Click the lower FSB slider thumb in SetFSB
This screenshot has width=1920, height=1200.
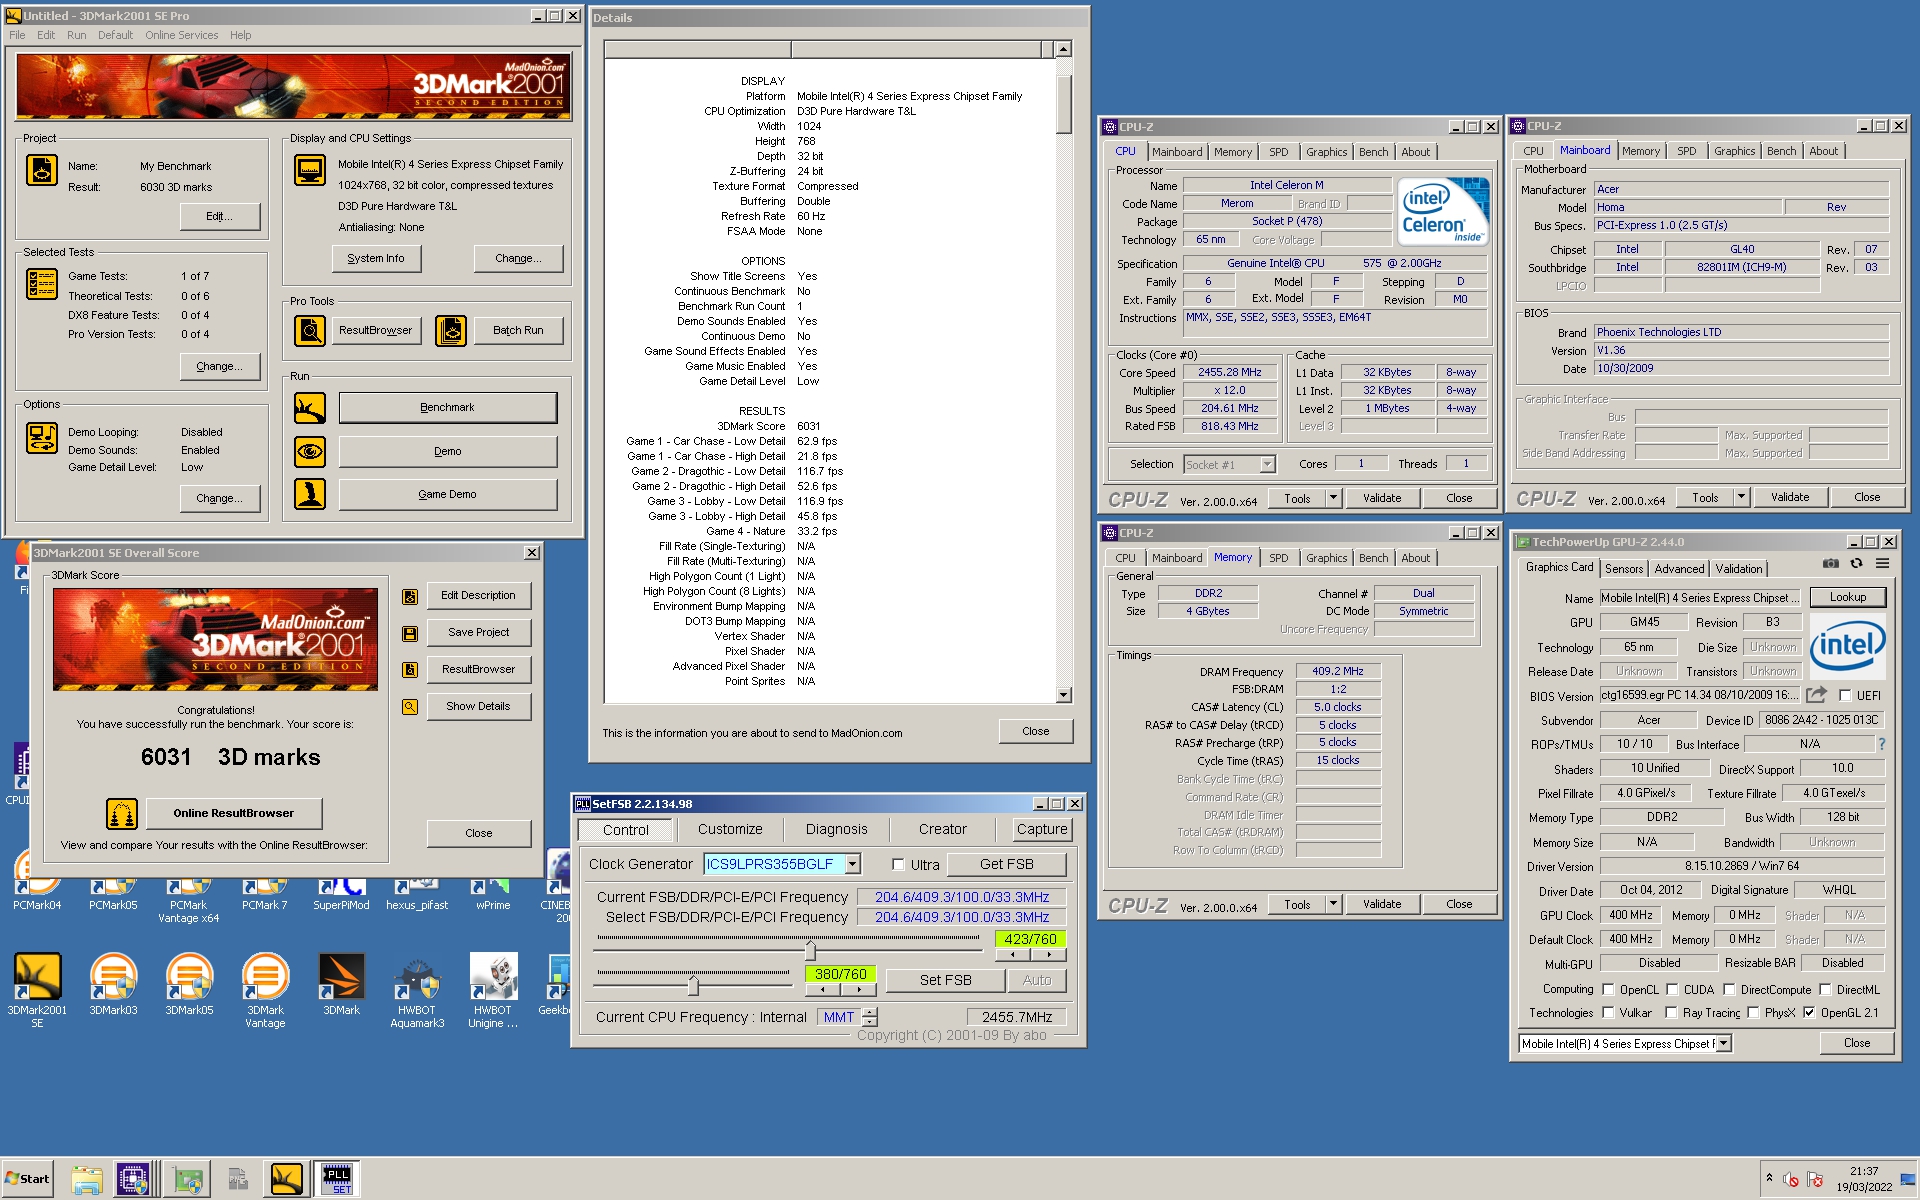(x=693, y=985)
